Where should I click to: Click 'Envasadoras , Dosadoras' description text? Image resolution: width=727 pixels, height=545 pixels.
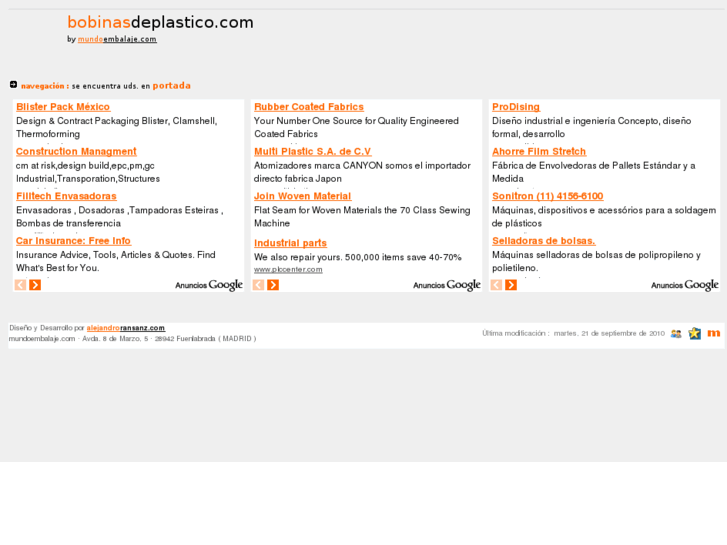coord(120,217)
